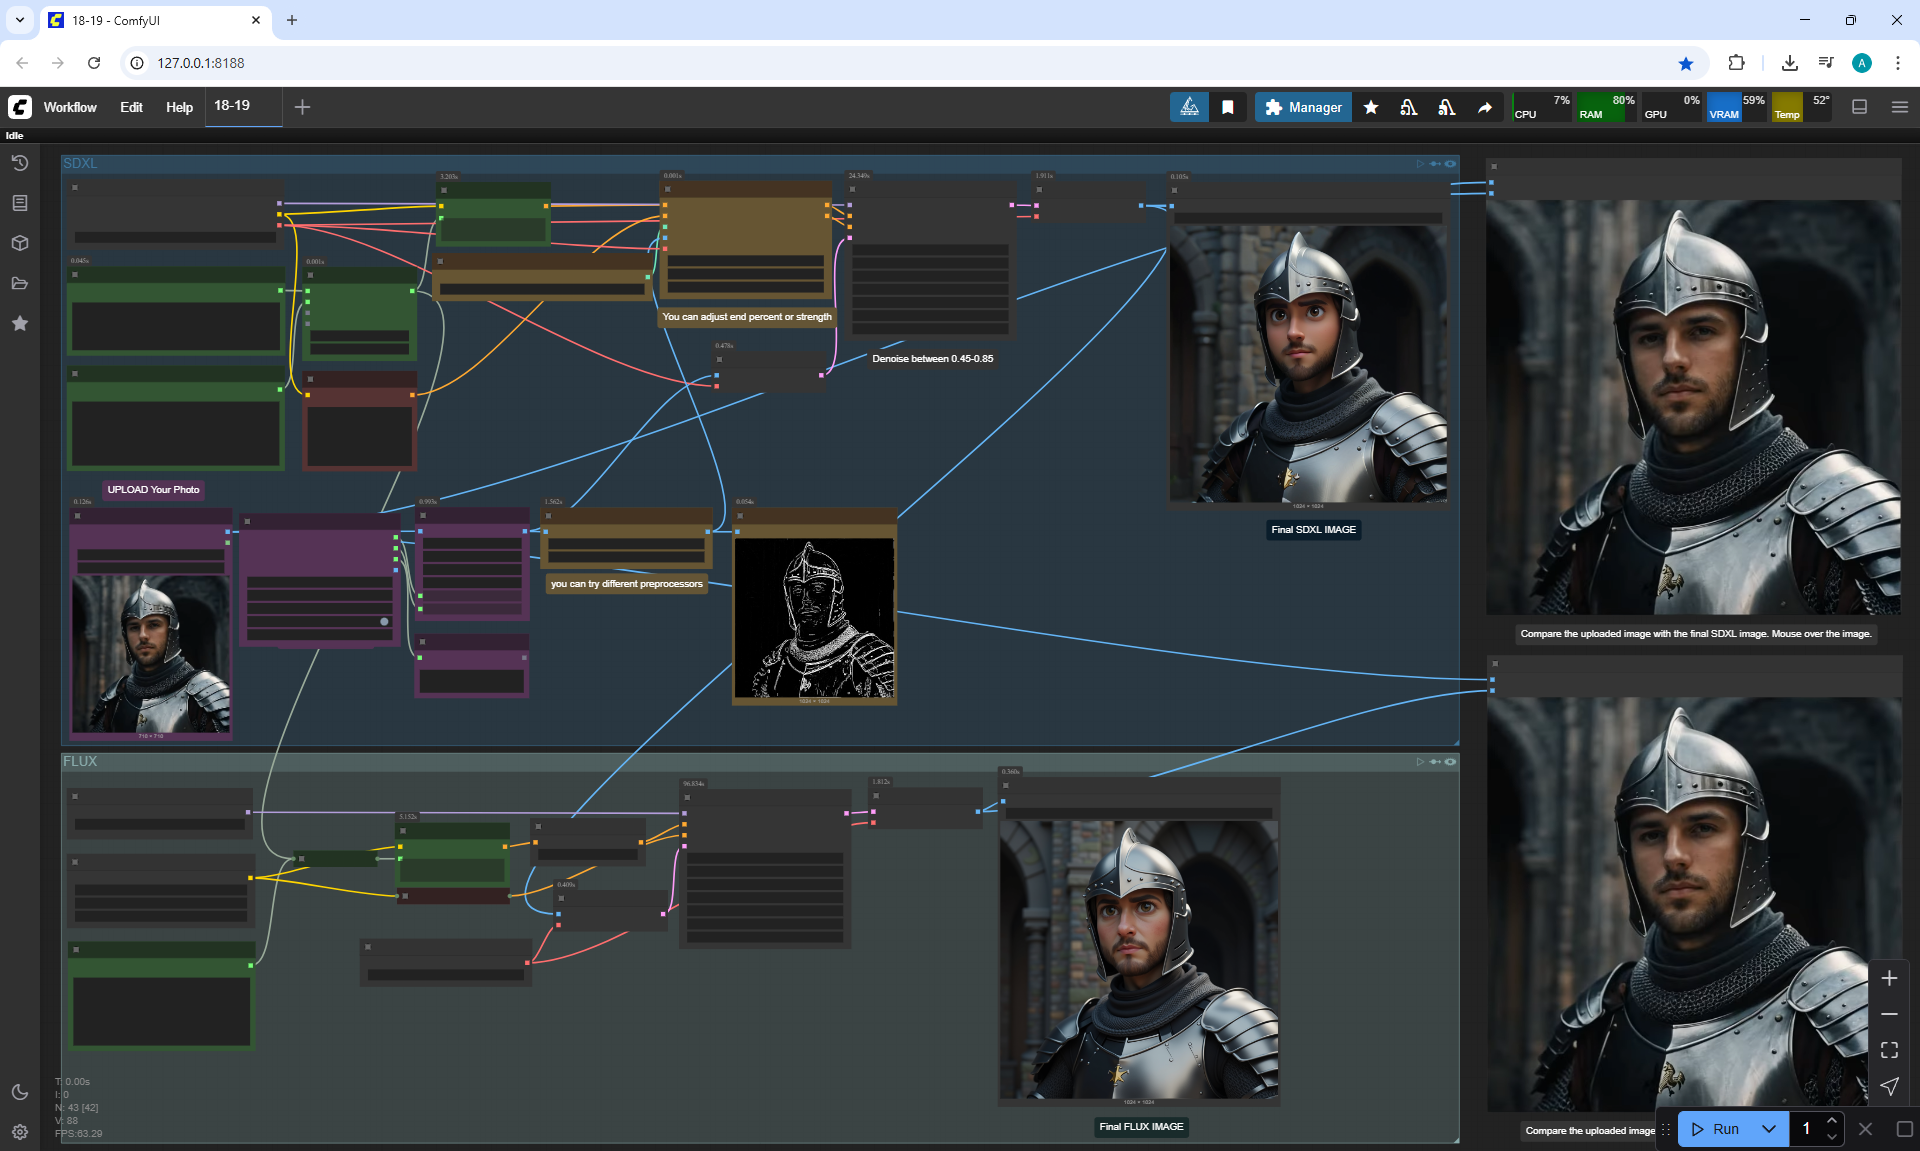Click the star icon next to Manager
This screenshot has height=1151, width=1920.
[1371, 107]
